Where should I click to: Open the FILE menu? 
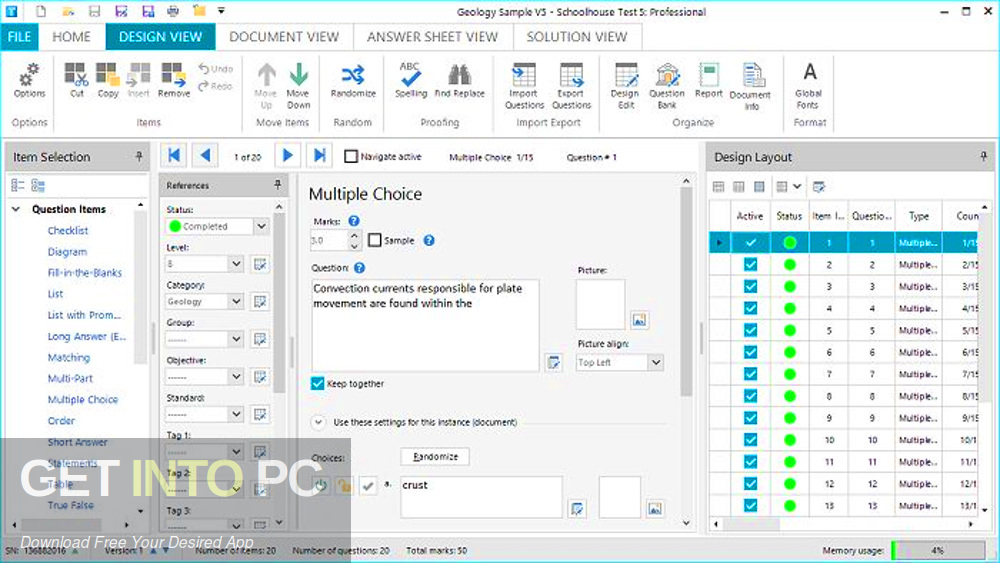click(x=20, y=37)
